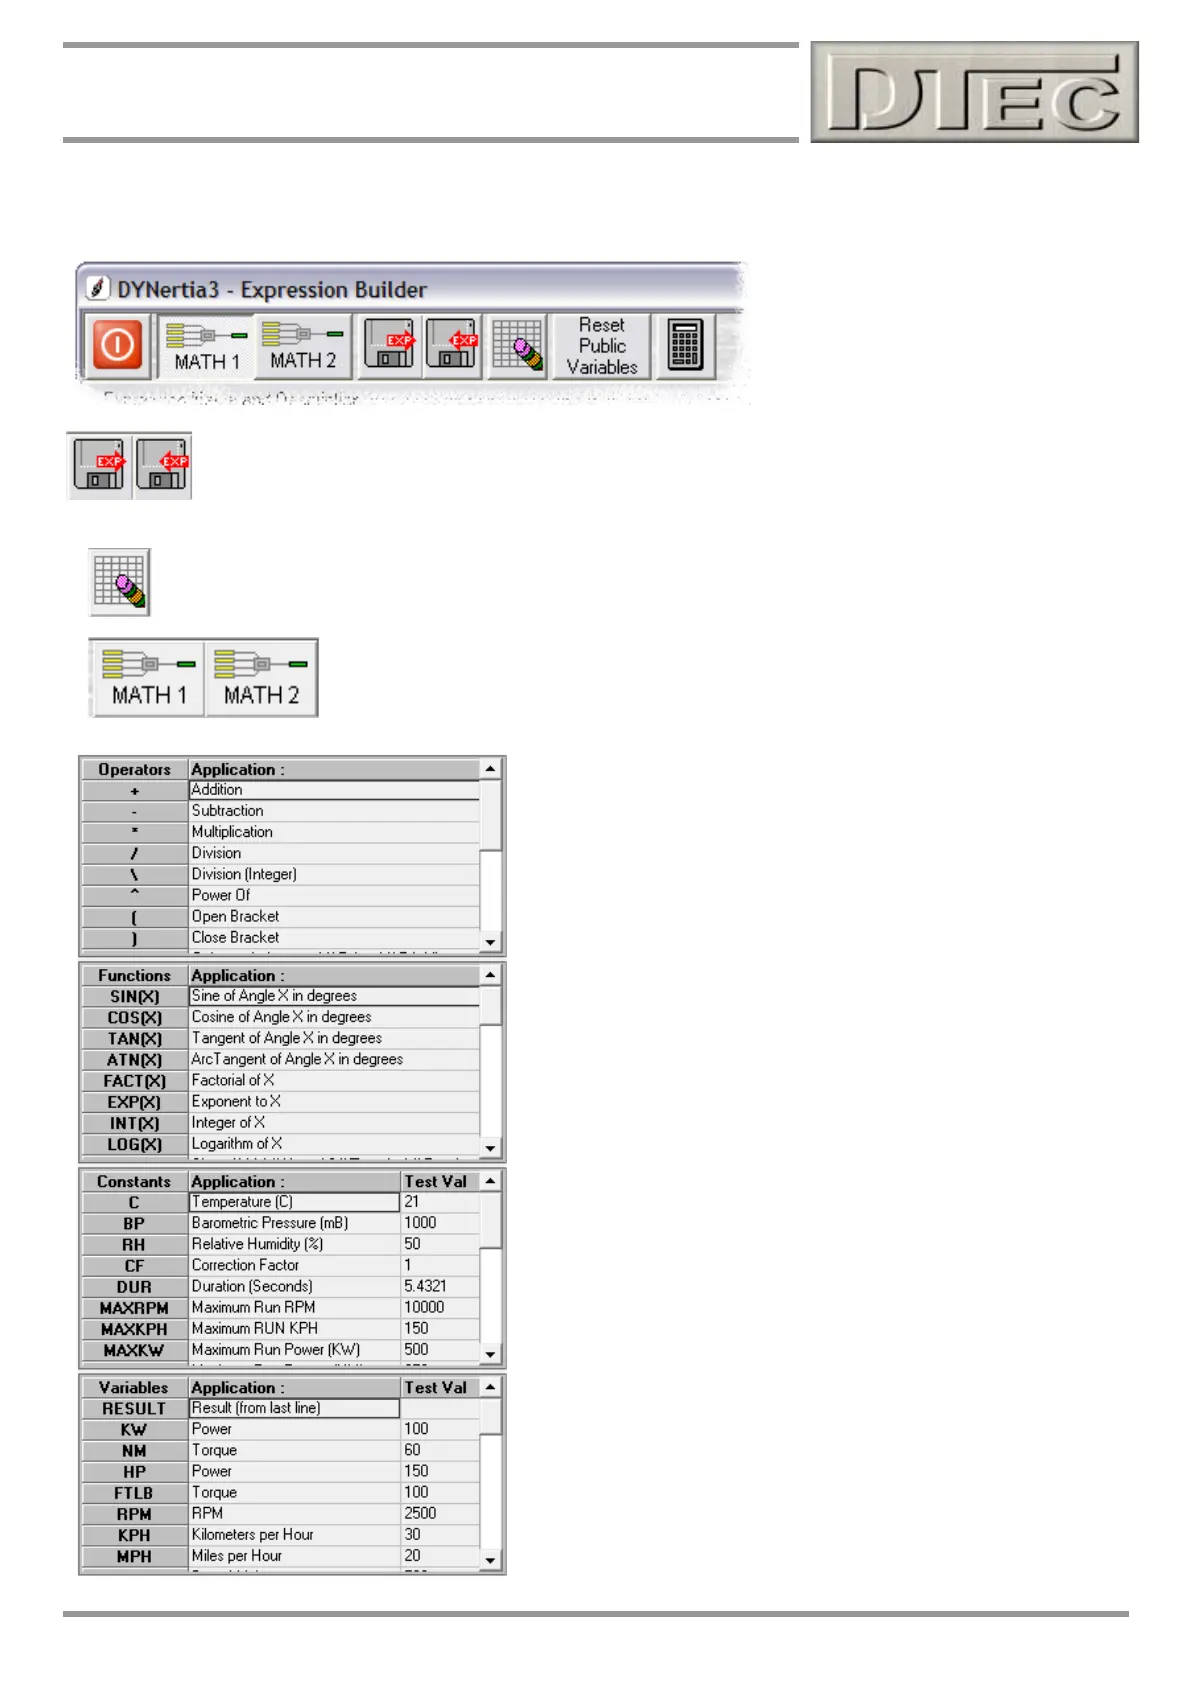Select the BP constant cell
1191x1684 pixels.
[x=134, y=1224]
